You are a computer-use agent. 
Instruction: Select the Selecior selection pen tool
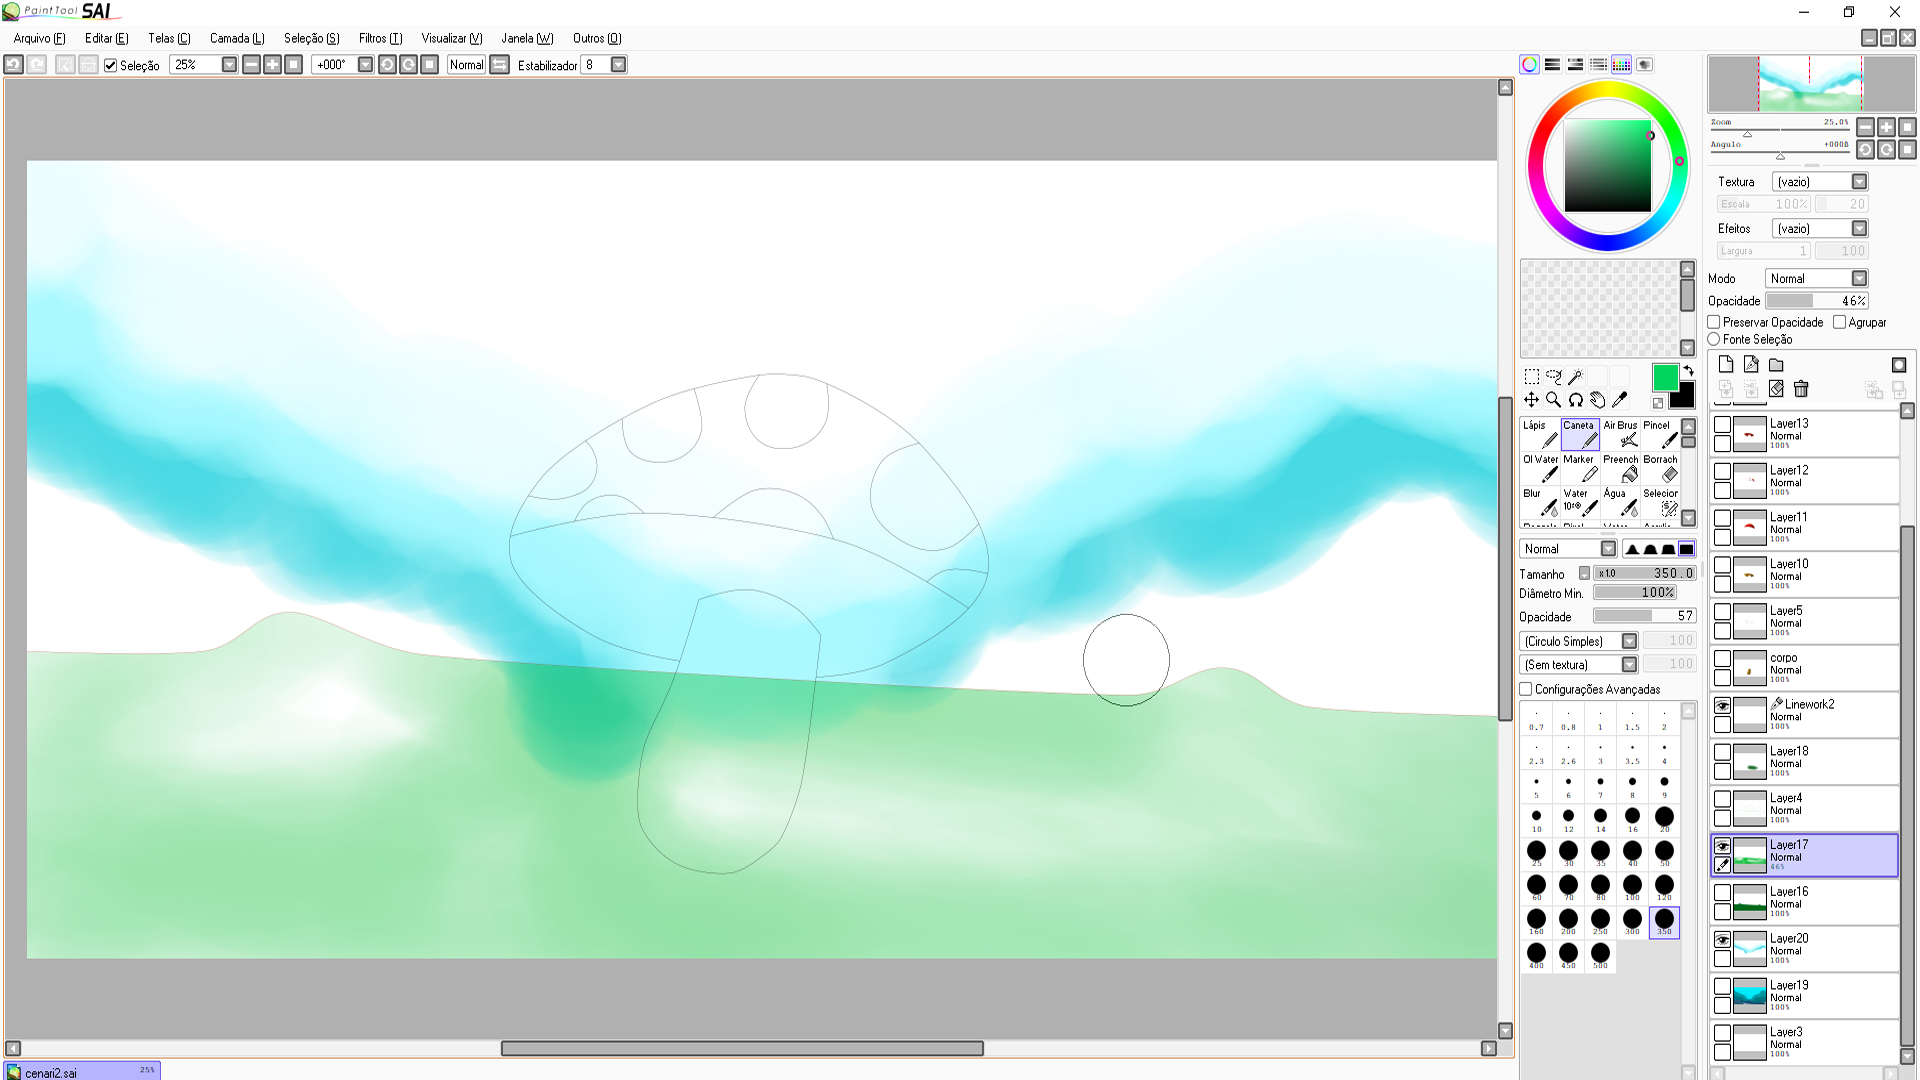click(1660, 502)
